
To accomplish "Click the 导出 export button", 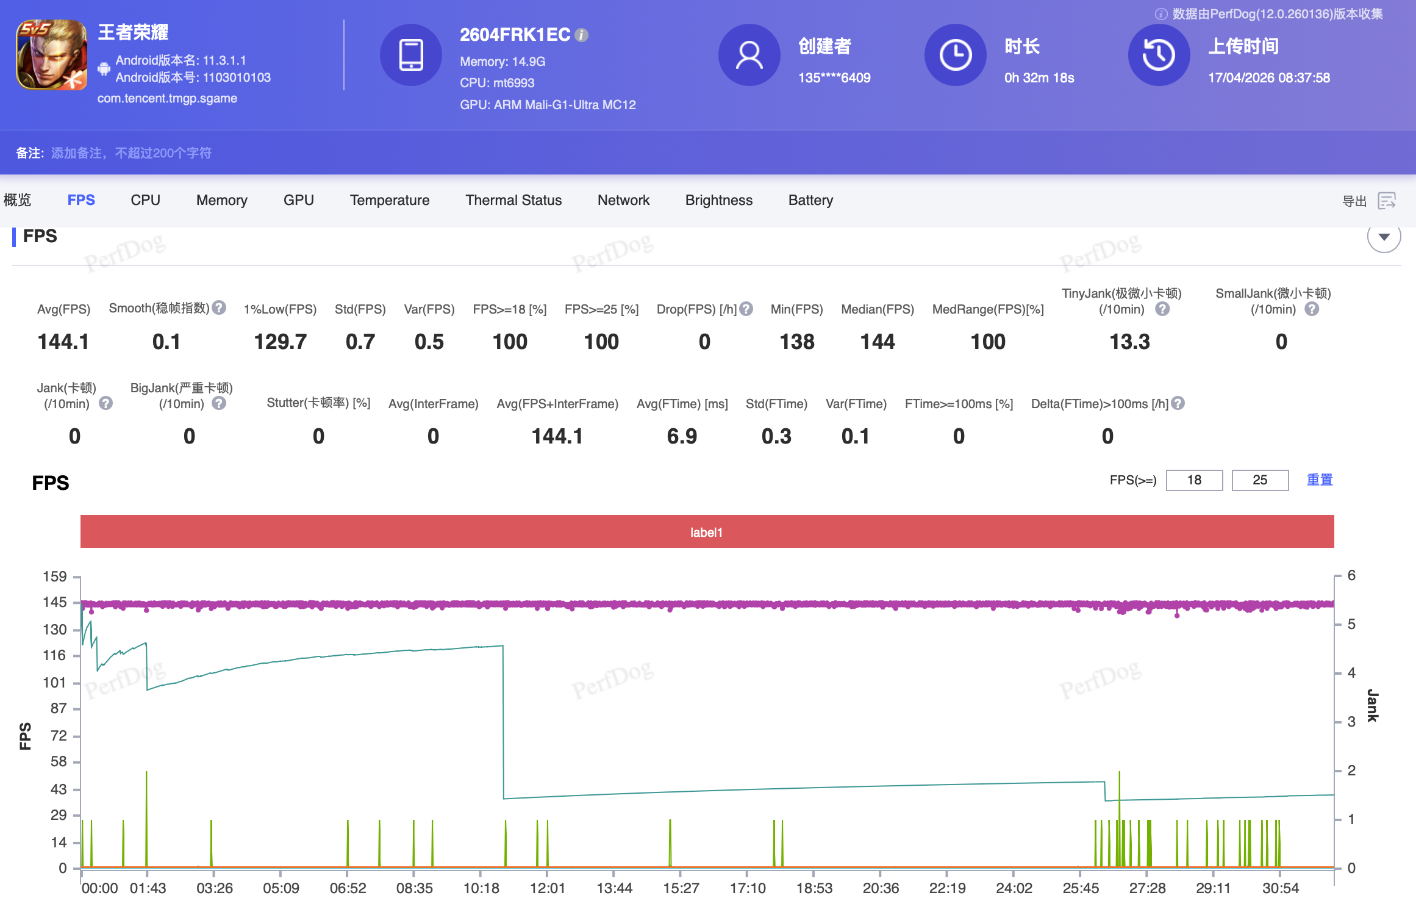I will coord(1354,201).
